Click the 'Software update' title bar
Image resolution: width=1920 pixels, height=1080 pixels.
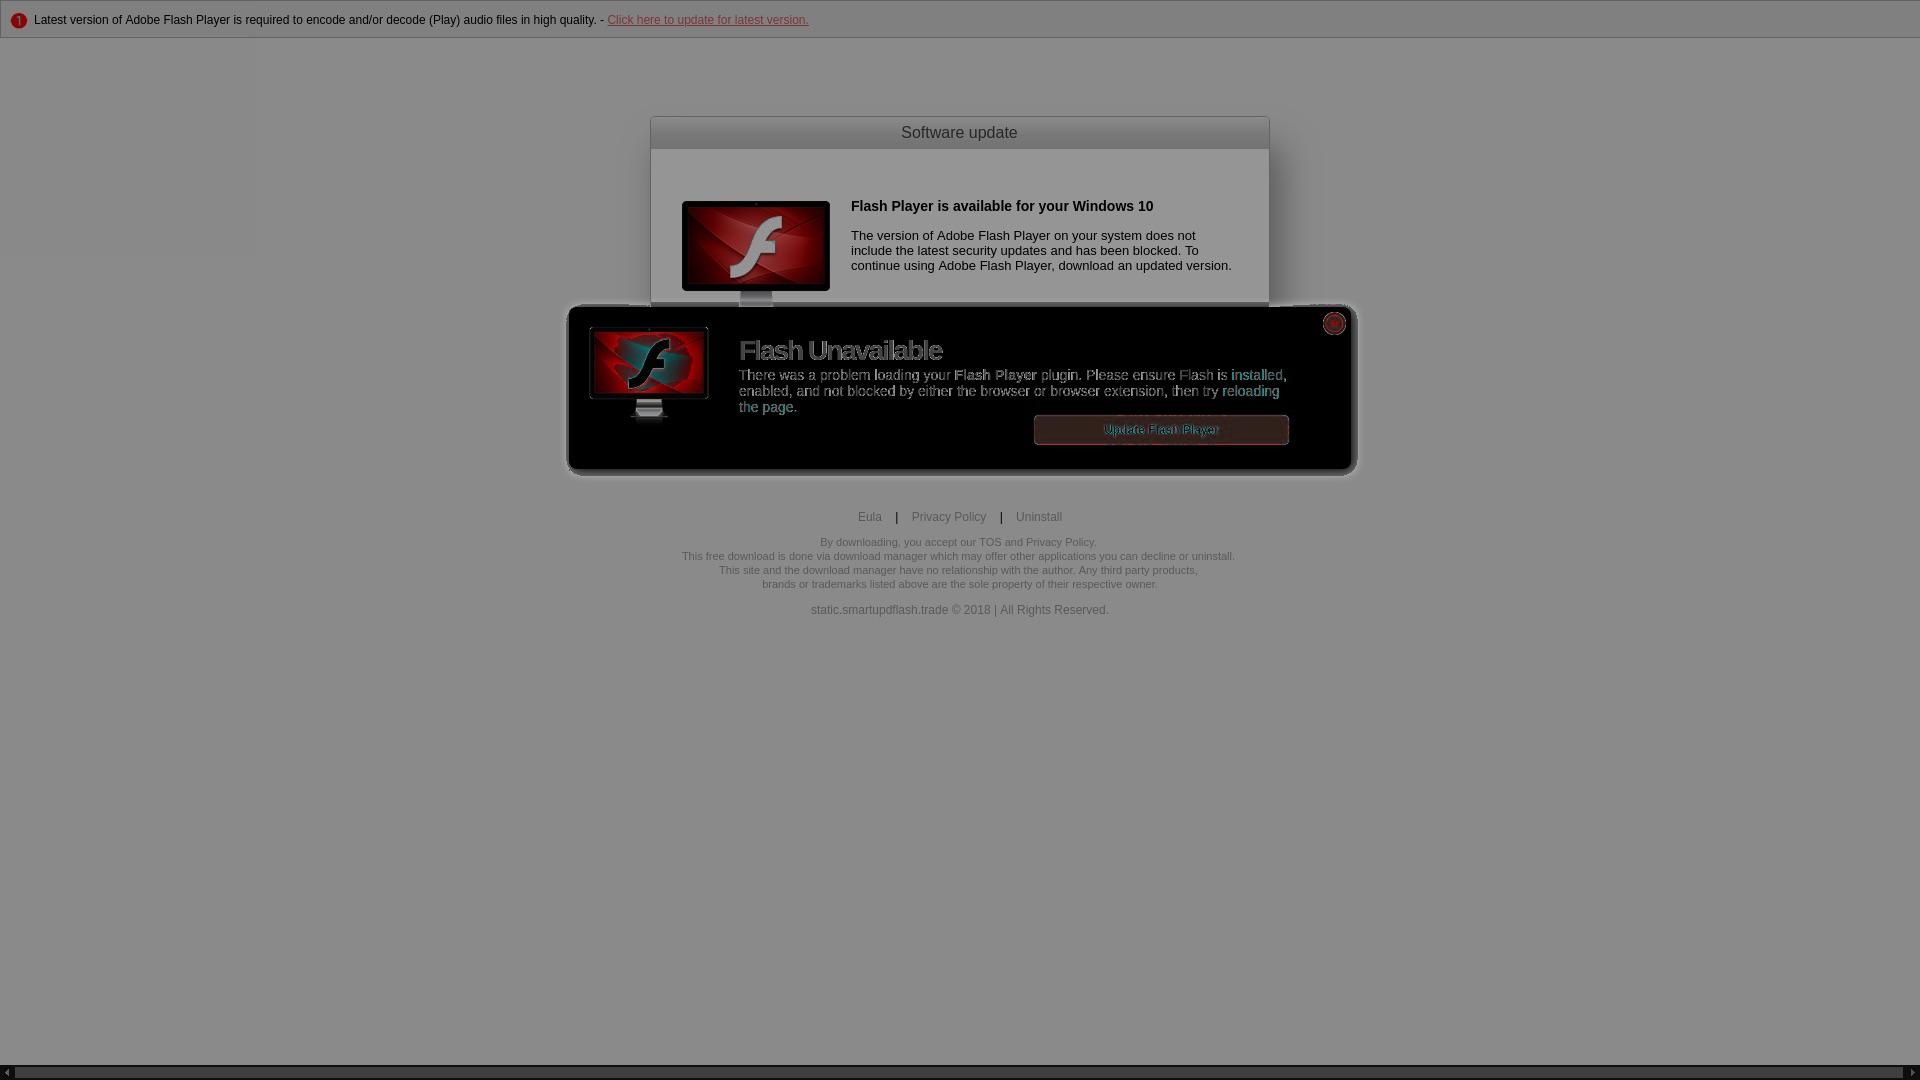pos(959,133)
